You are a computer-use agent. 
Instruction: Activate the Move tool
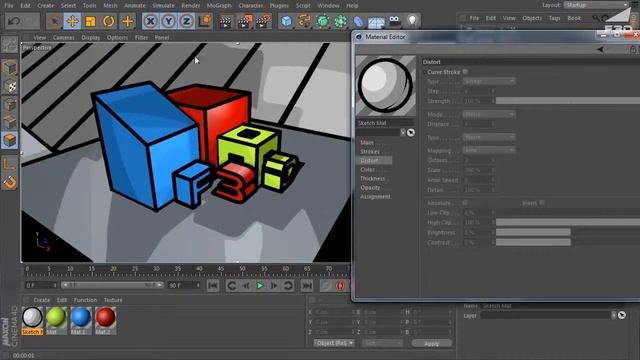click(x=72, y=21)
